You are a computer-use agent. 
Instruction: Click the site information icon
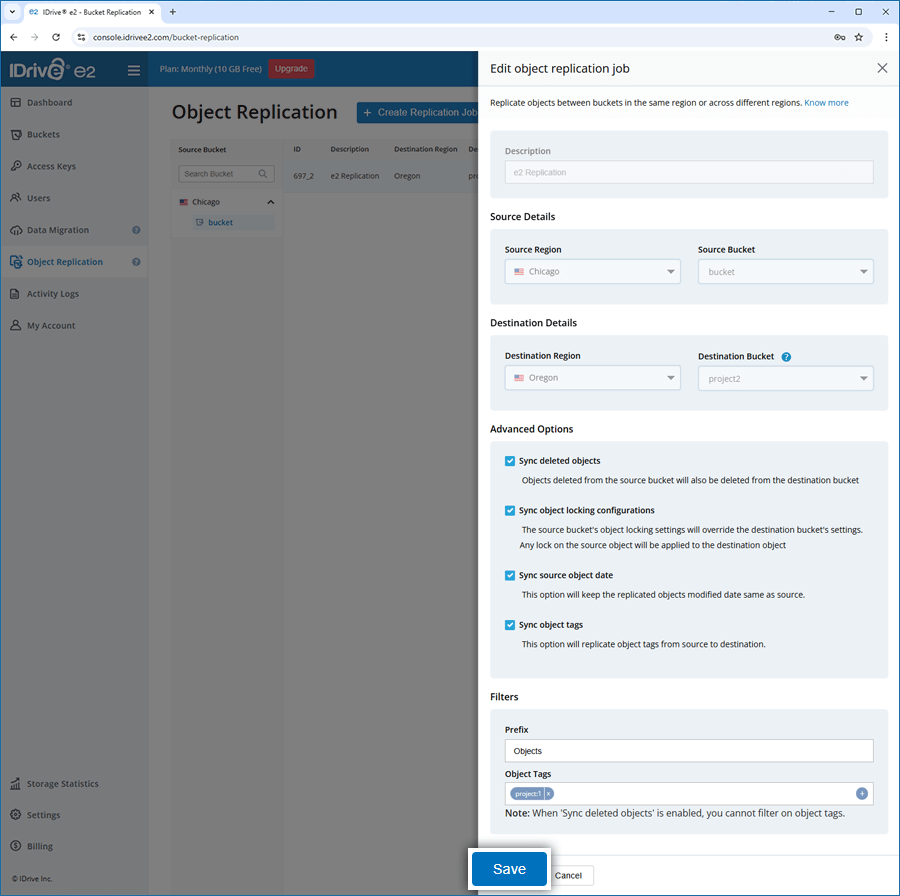[81, 37]
